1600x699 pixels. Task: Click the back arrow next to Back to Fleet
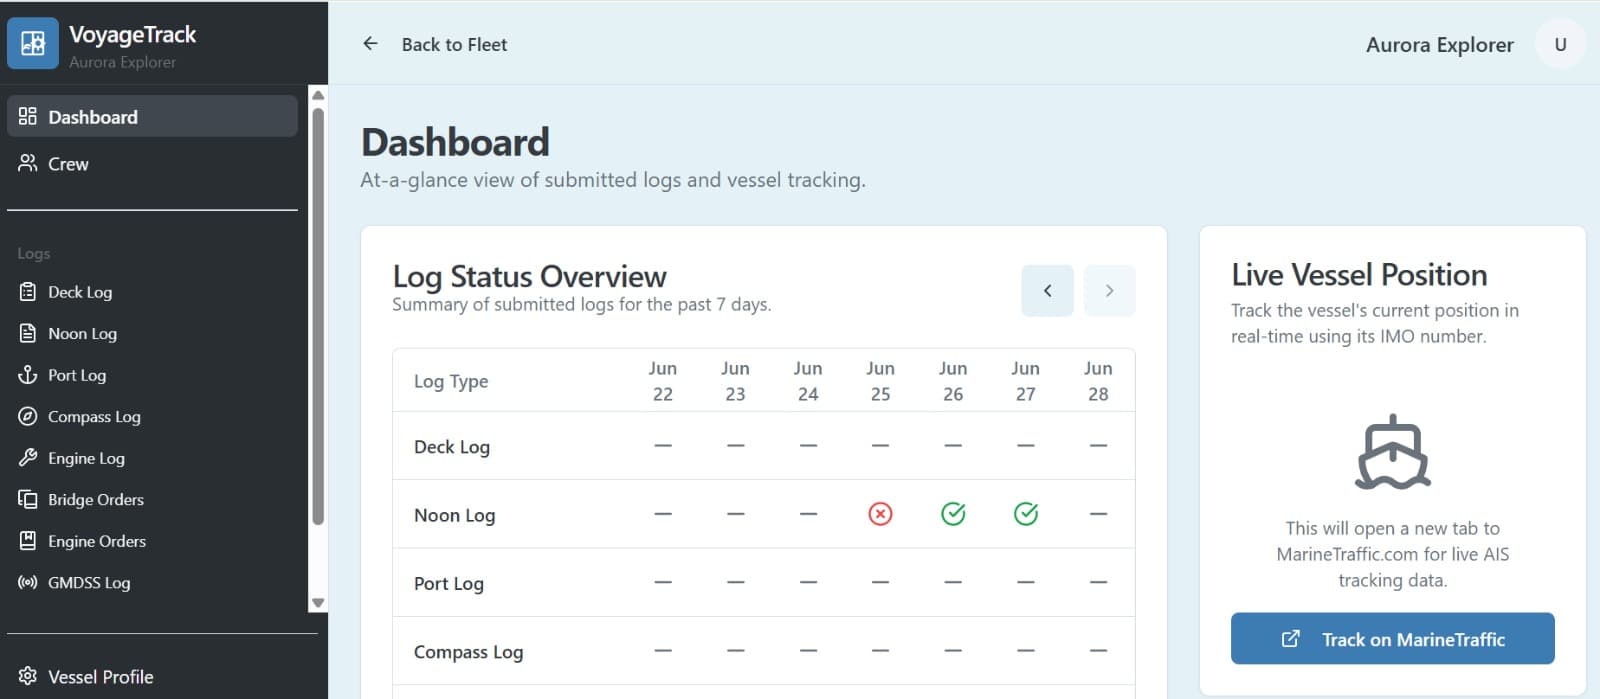click(x=370, y=43)
